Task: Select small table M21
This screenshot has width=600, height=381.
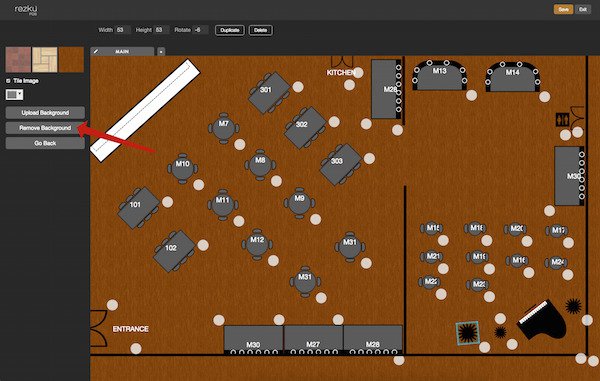Action: (432, 256)
